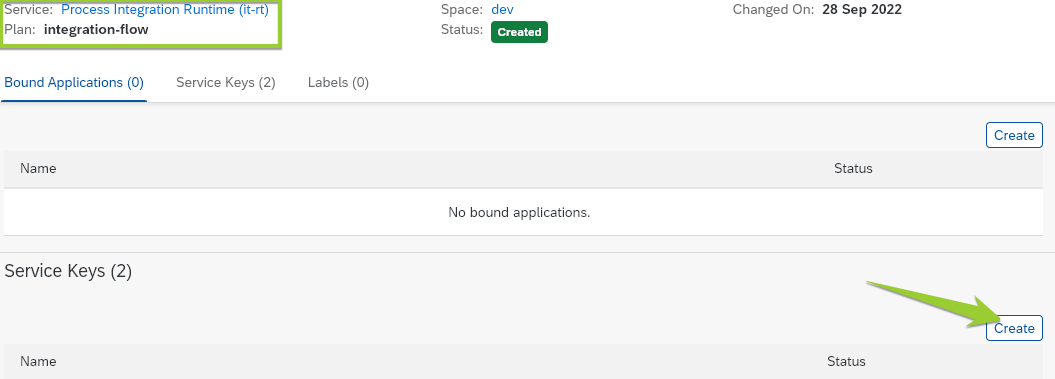
Task: Create a new service key
Action: [x=1014, y=329]
